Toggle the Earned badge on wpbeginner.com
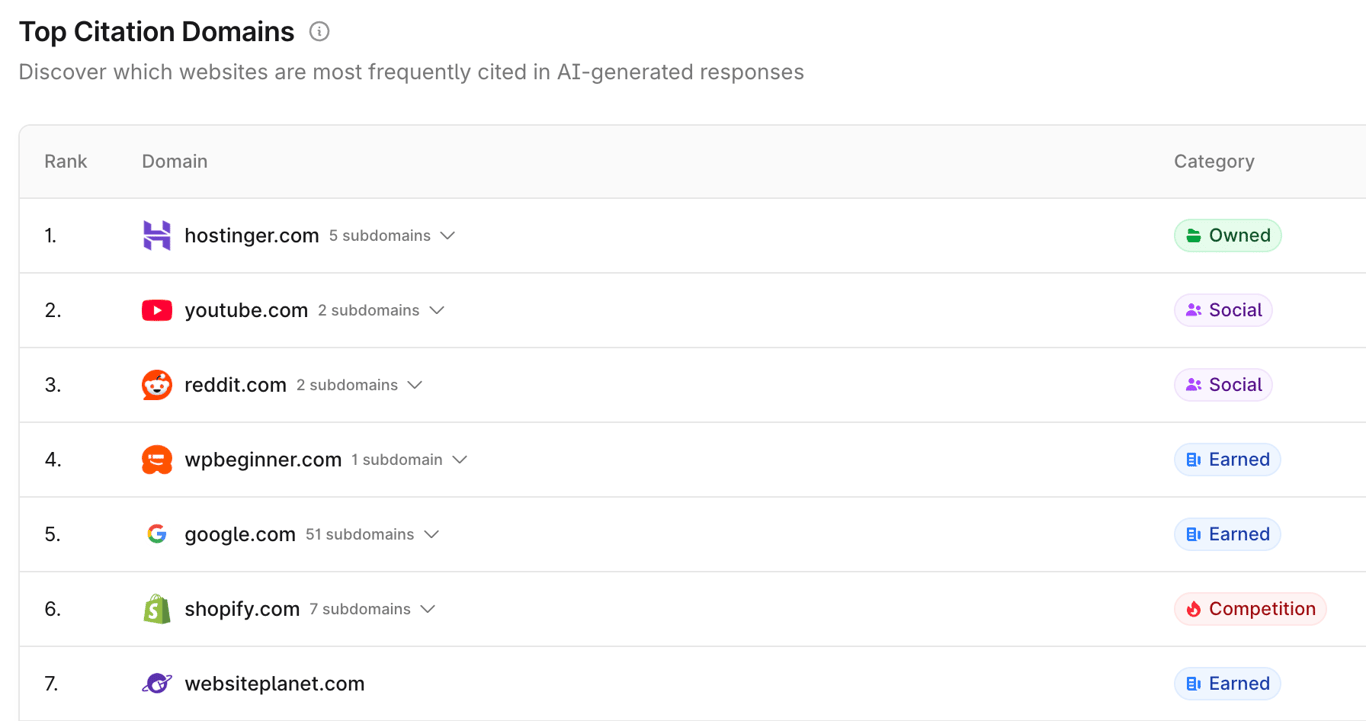 pos(1227,459)
